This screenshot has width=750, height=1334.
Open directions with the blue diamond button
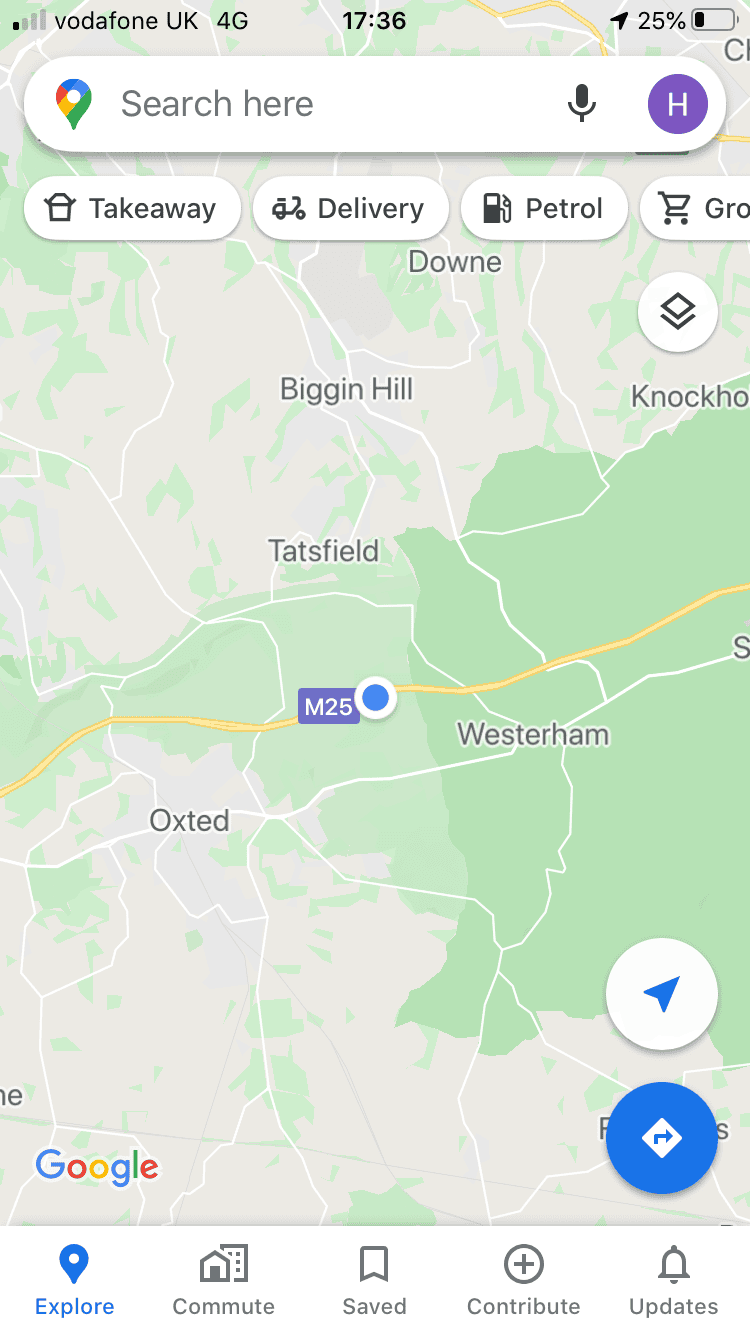(x=661, y=1138)
